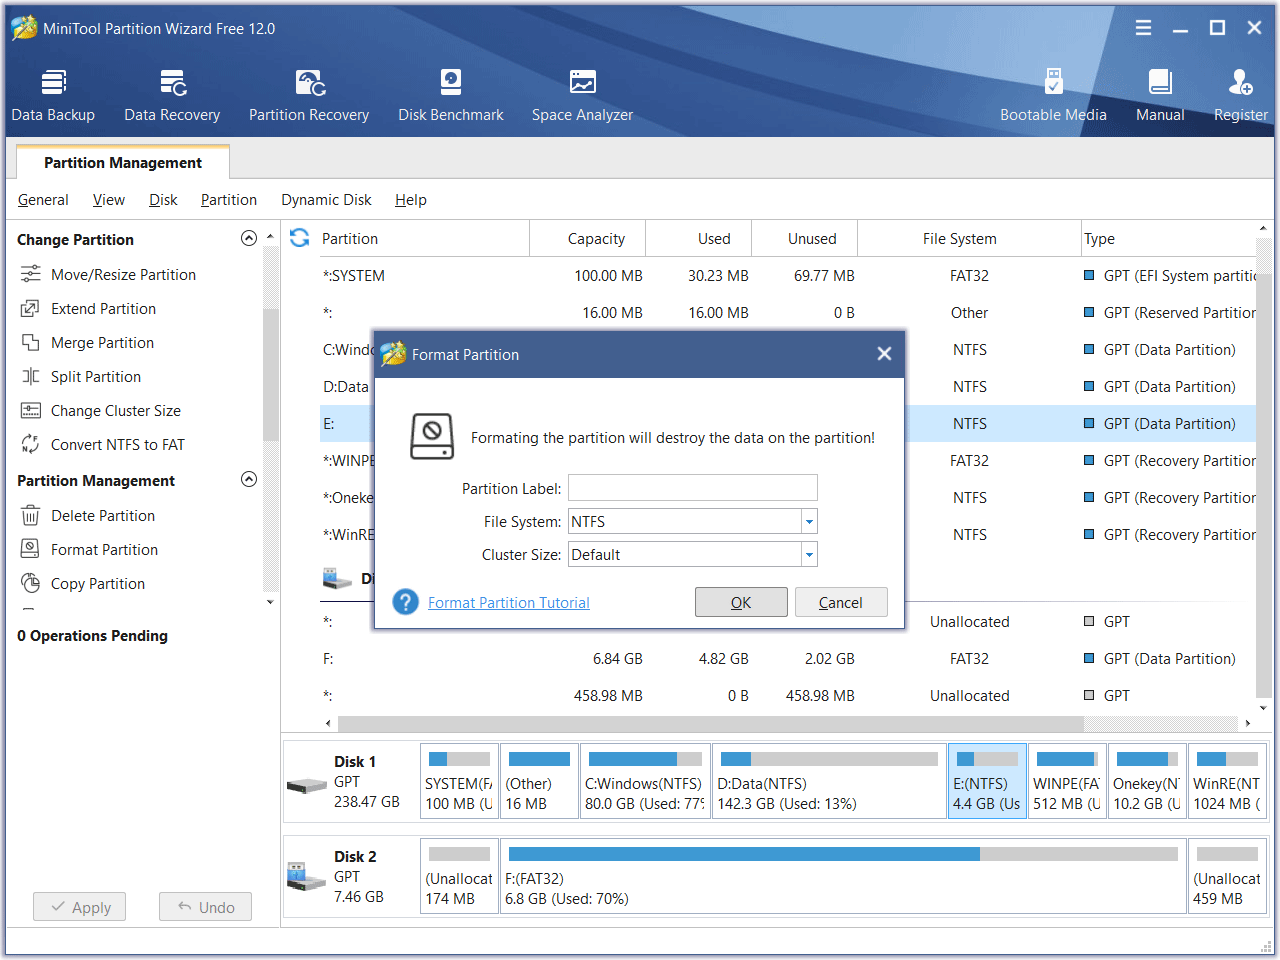Select the E:(NTFS) block in disk map
Viewport: 1280px width, 960px height.
(987, 781)
